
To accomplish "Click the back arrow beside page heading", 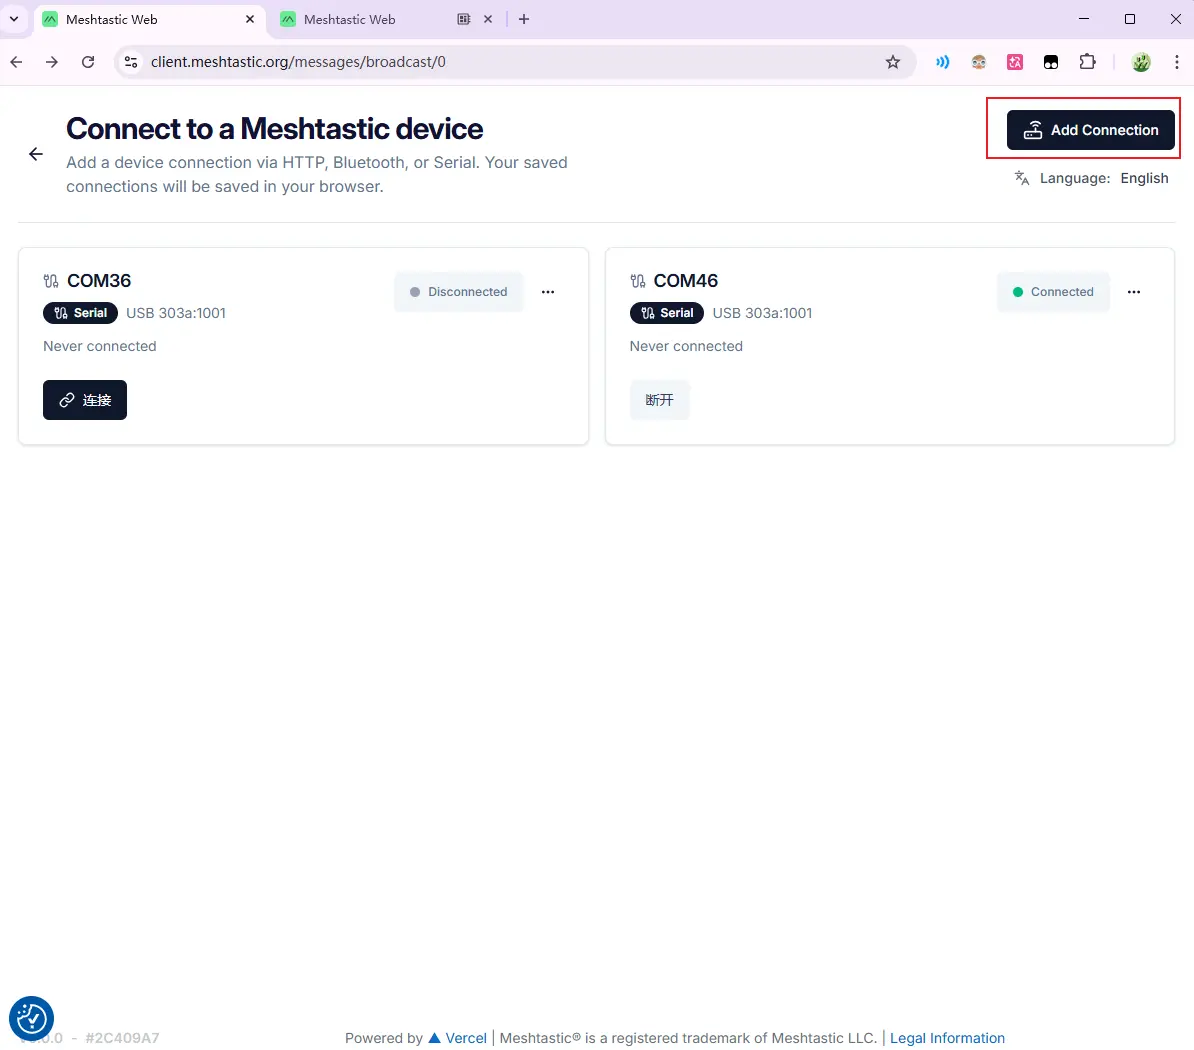I will 36,154.
